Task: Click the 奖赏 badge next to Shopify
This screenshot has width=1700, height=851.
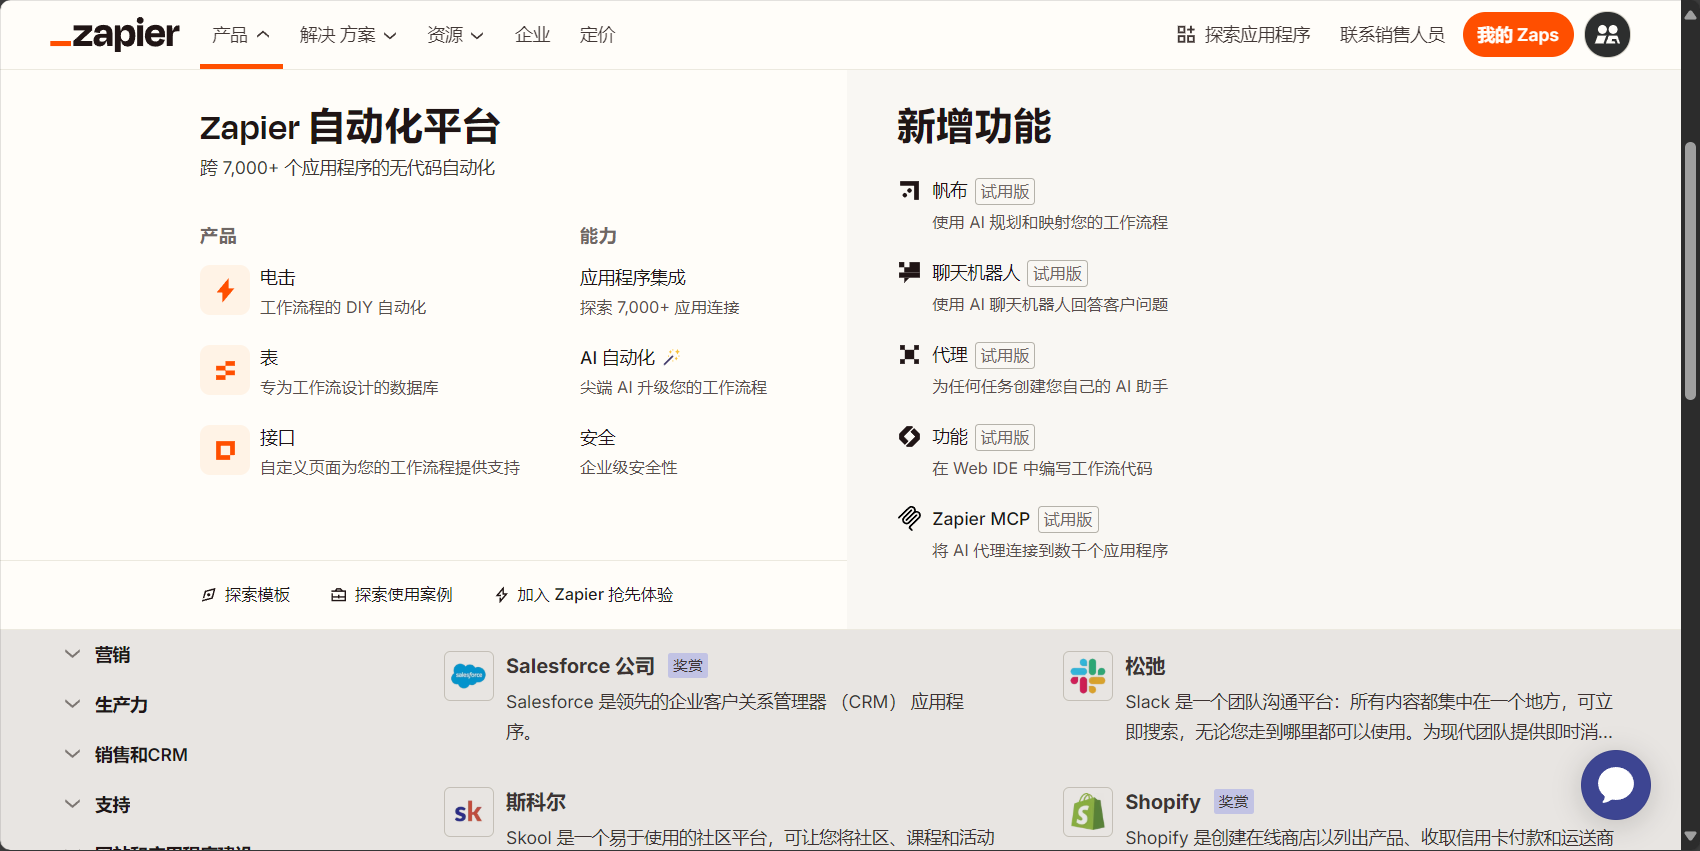Action: point(1234,802)
